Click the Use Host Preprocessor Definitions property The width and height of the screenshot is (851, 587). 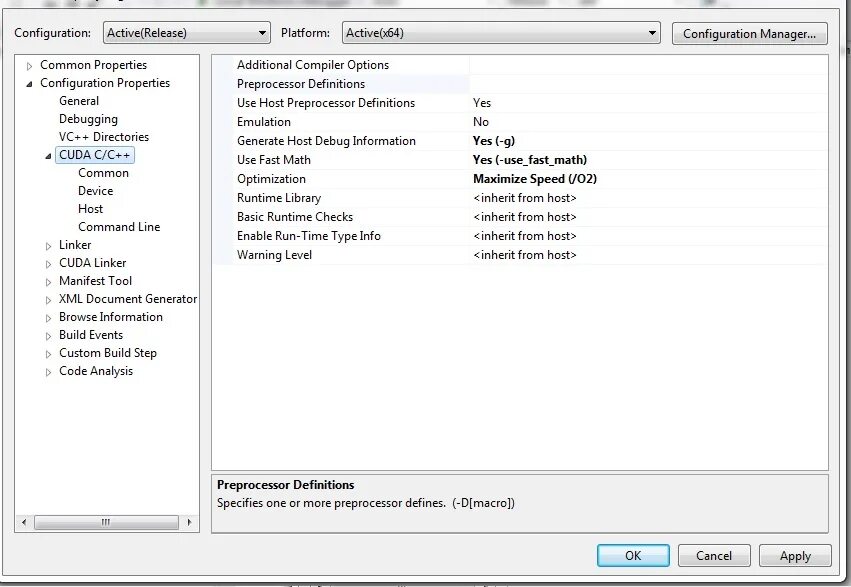coord(326,103)
